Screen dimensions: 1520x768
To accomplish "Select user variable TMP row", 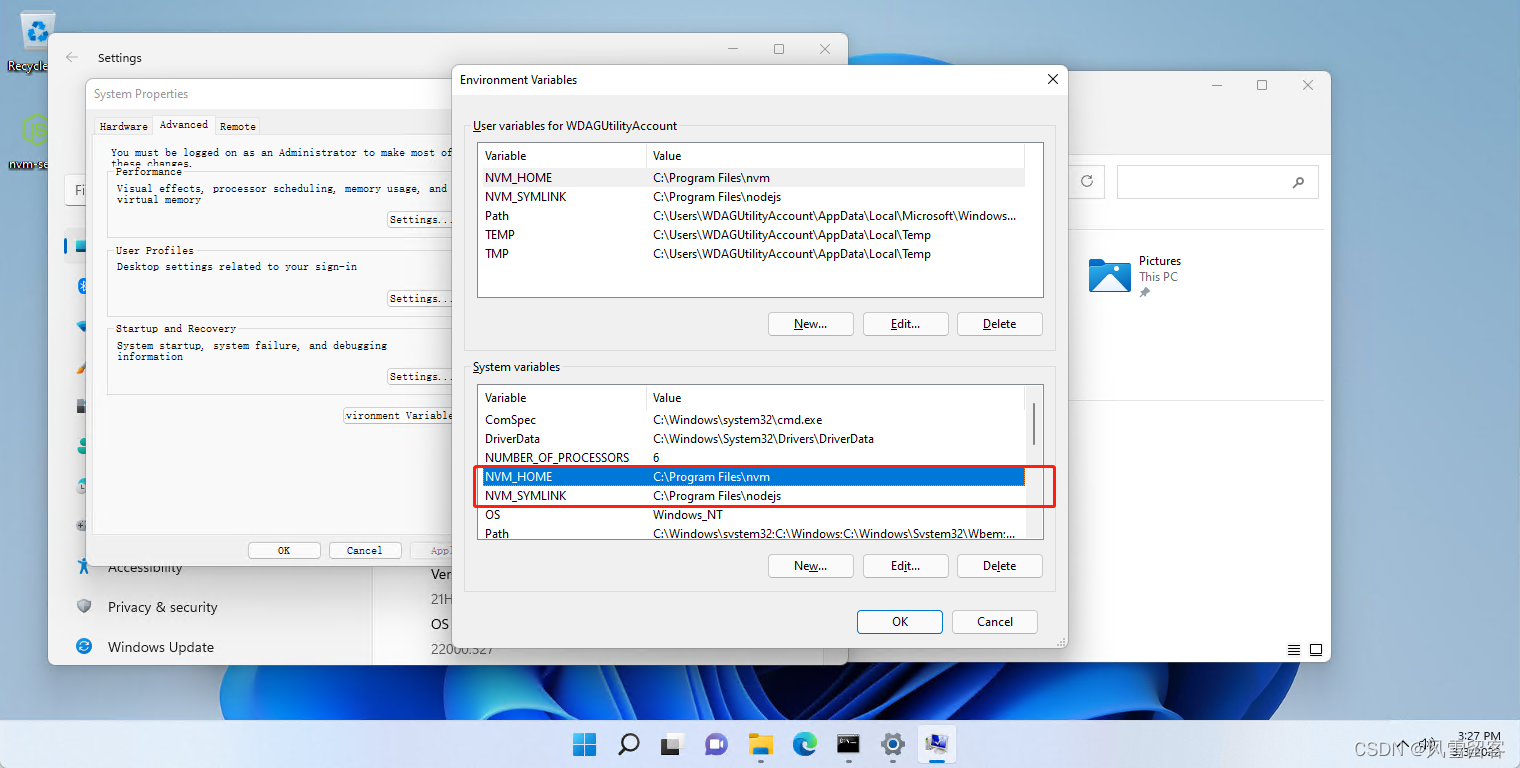I will pos(753,254).
